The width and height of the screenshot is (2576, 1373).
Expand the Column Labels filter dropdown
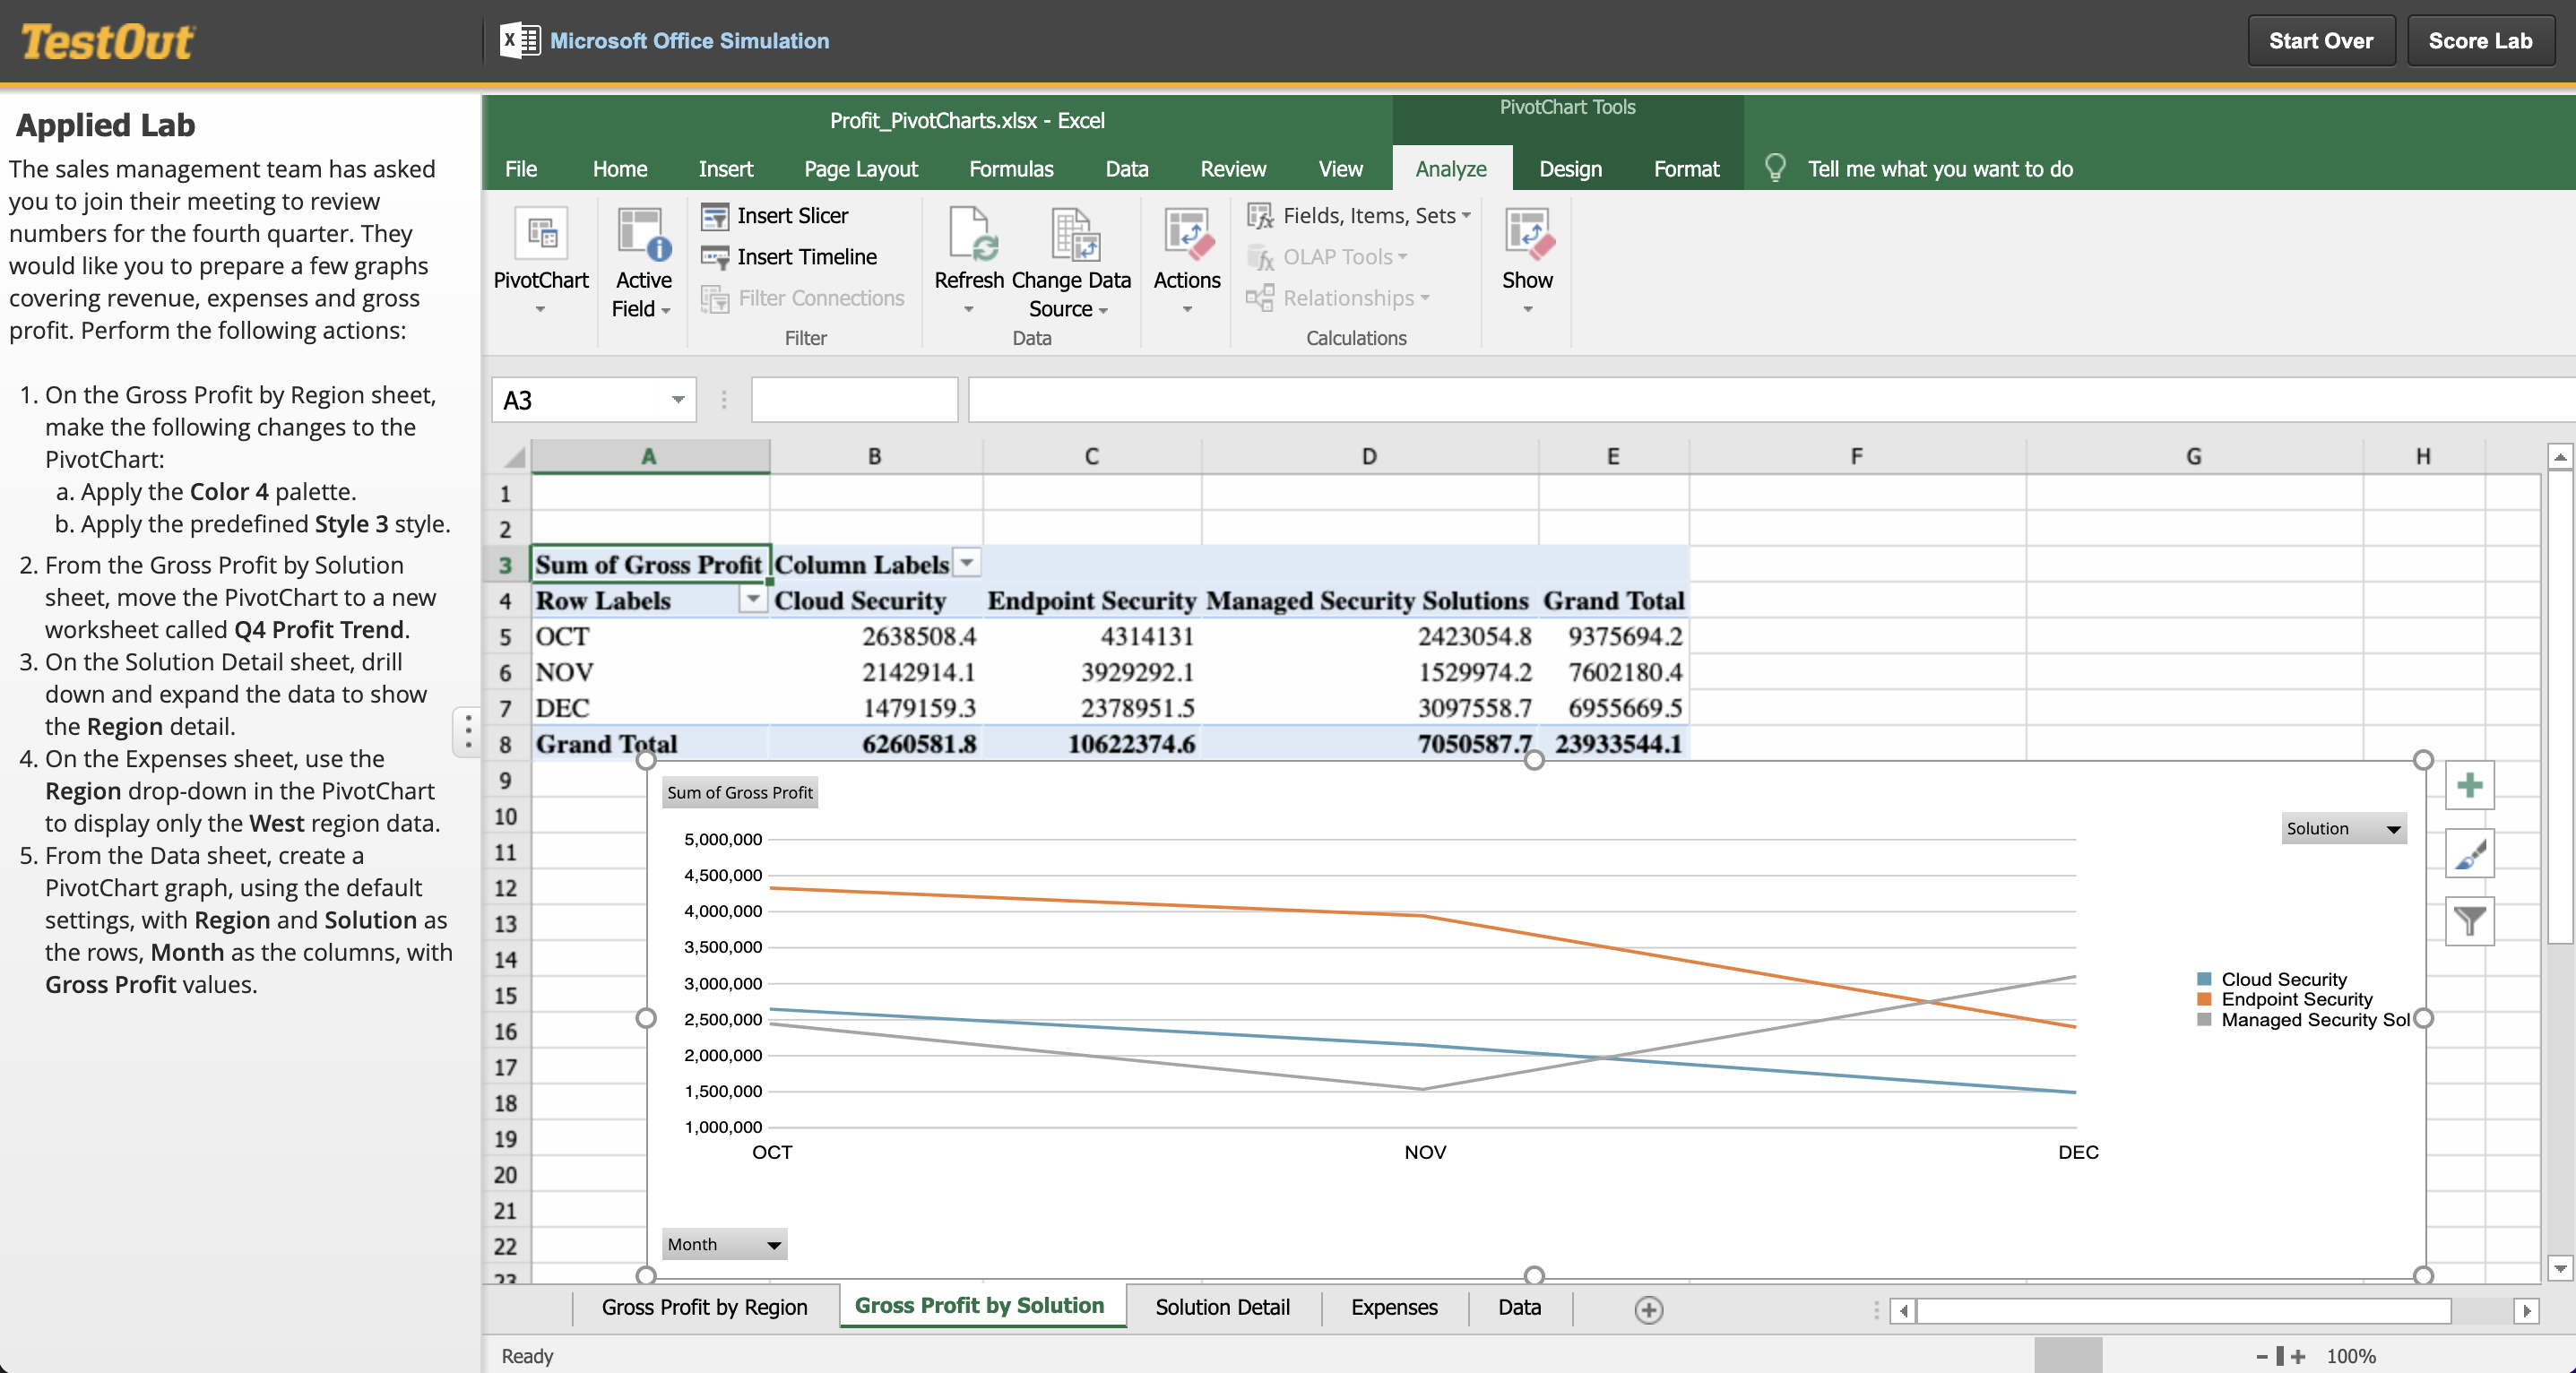point(965,562)
